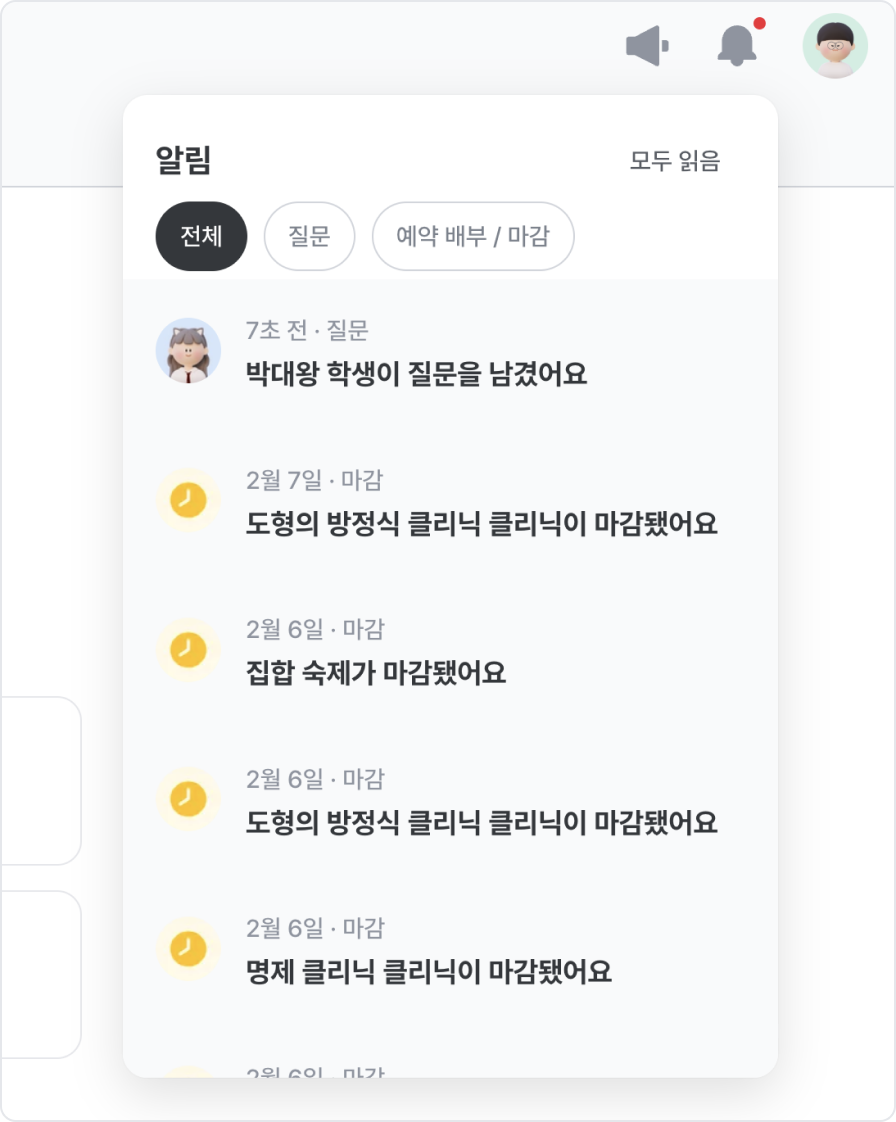Click clock icon of second 도형의 방정식 notification
The height and width of the screenshot is (1122, 896).
click(x=188, y=799)
